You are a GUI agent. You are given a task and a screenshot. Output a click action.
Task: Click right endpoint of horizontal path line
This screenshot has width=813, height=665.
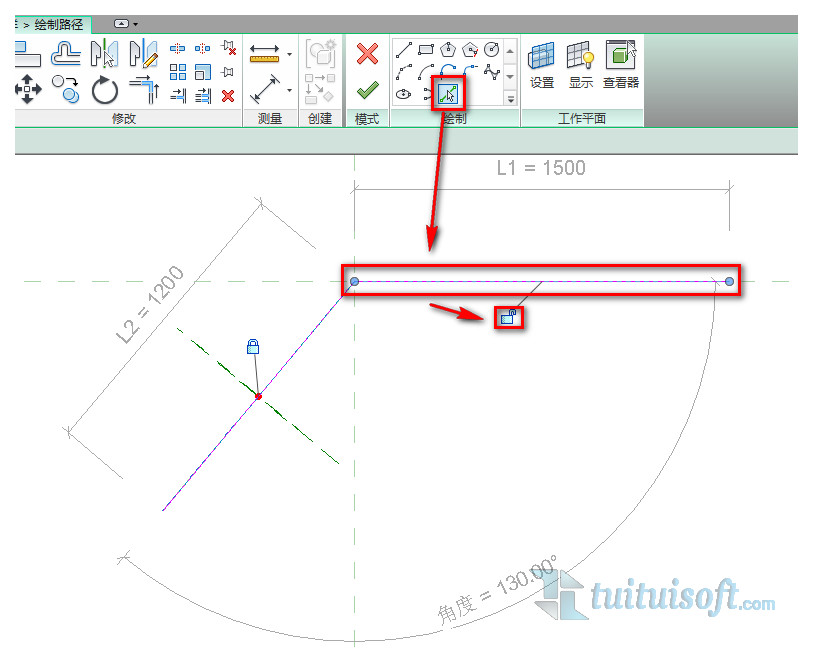point(729,281)
